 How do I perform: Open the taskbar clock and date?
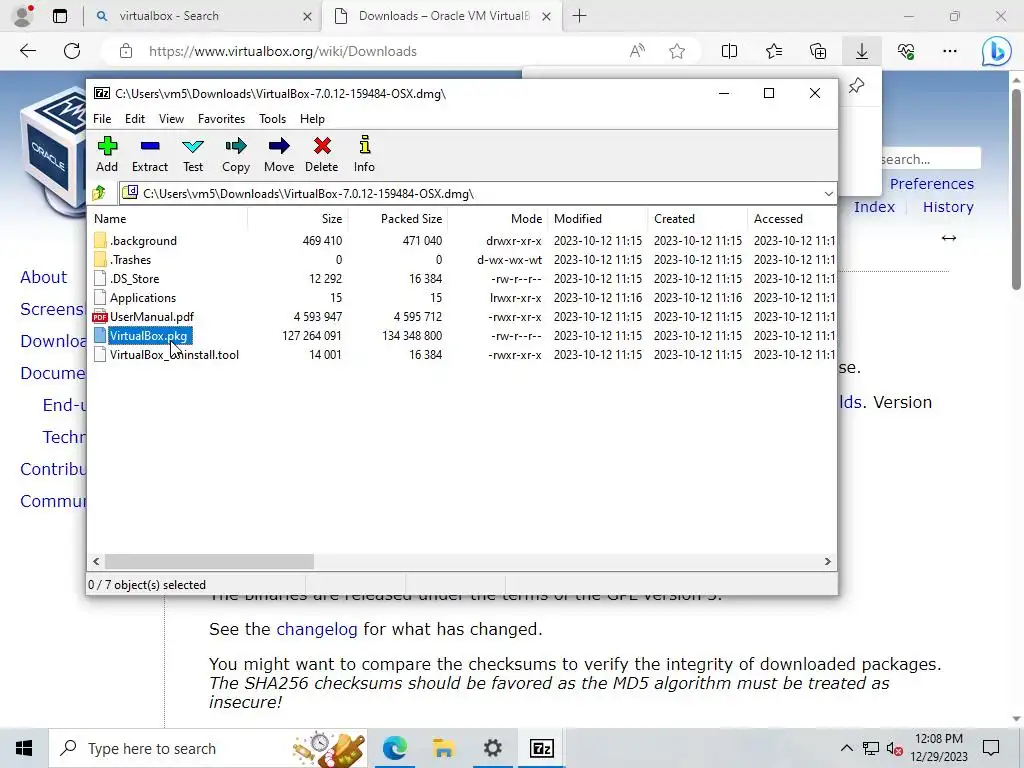938,748
